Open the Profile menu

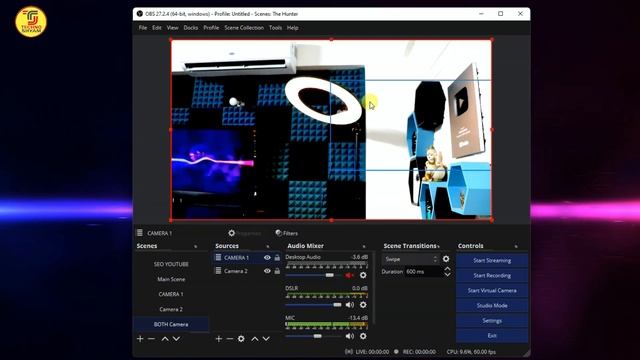pos(211,28)
